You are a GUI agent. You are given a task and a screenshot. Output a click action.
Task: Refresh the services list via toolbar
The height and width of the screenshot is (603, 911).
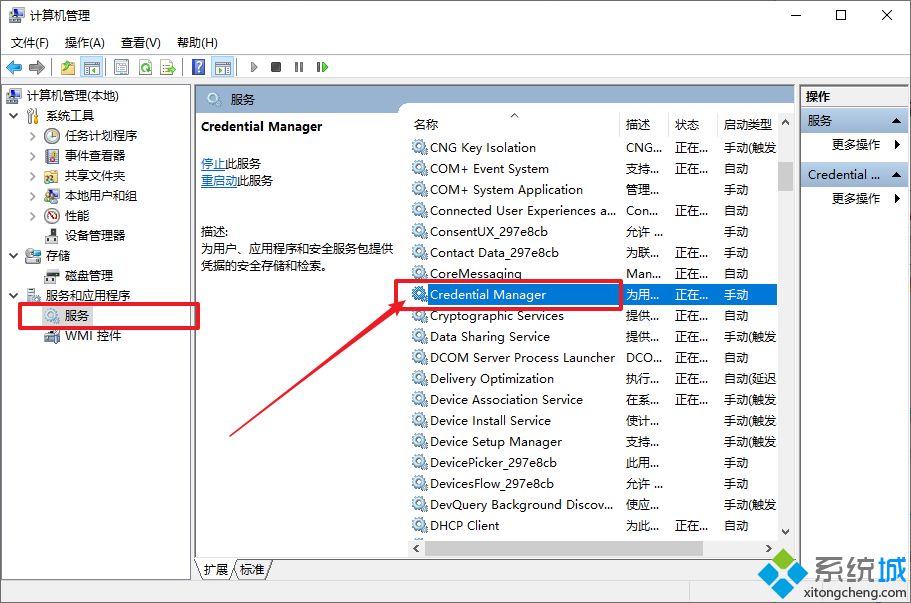(145, 67)
